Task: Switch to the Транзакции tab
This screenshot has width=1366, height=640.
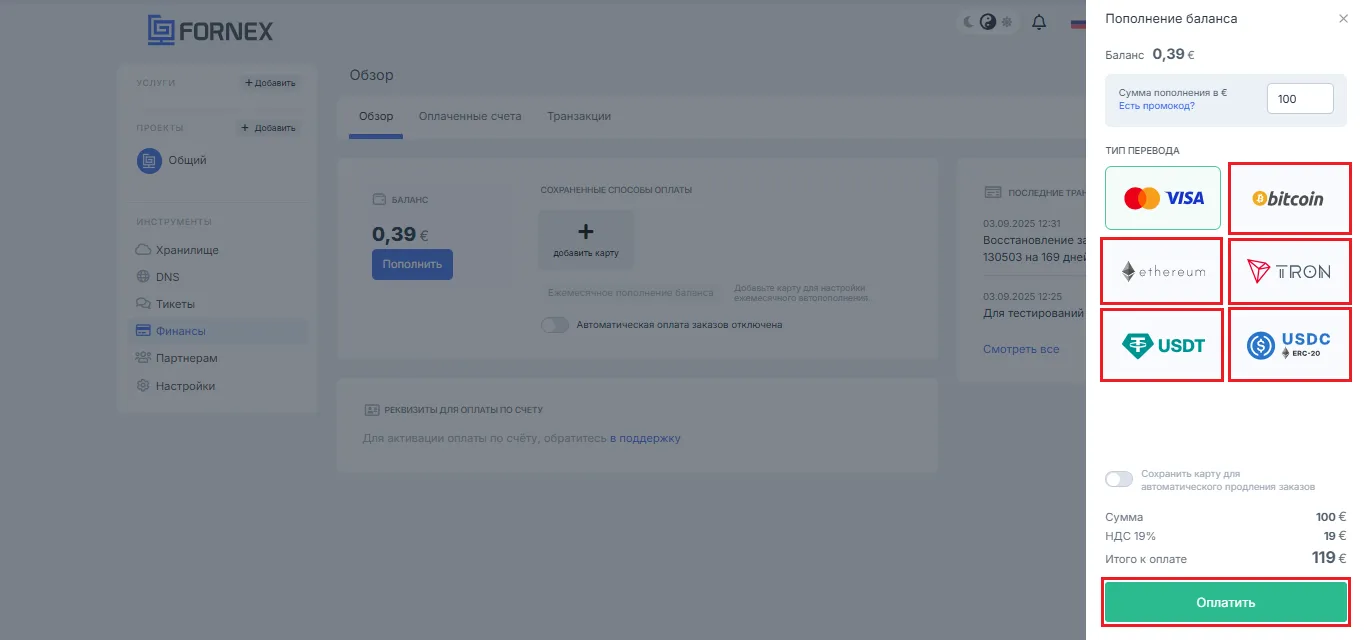Action: 579,116
